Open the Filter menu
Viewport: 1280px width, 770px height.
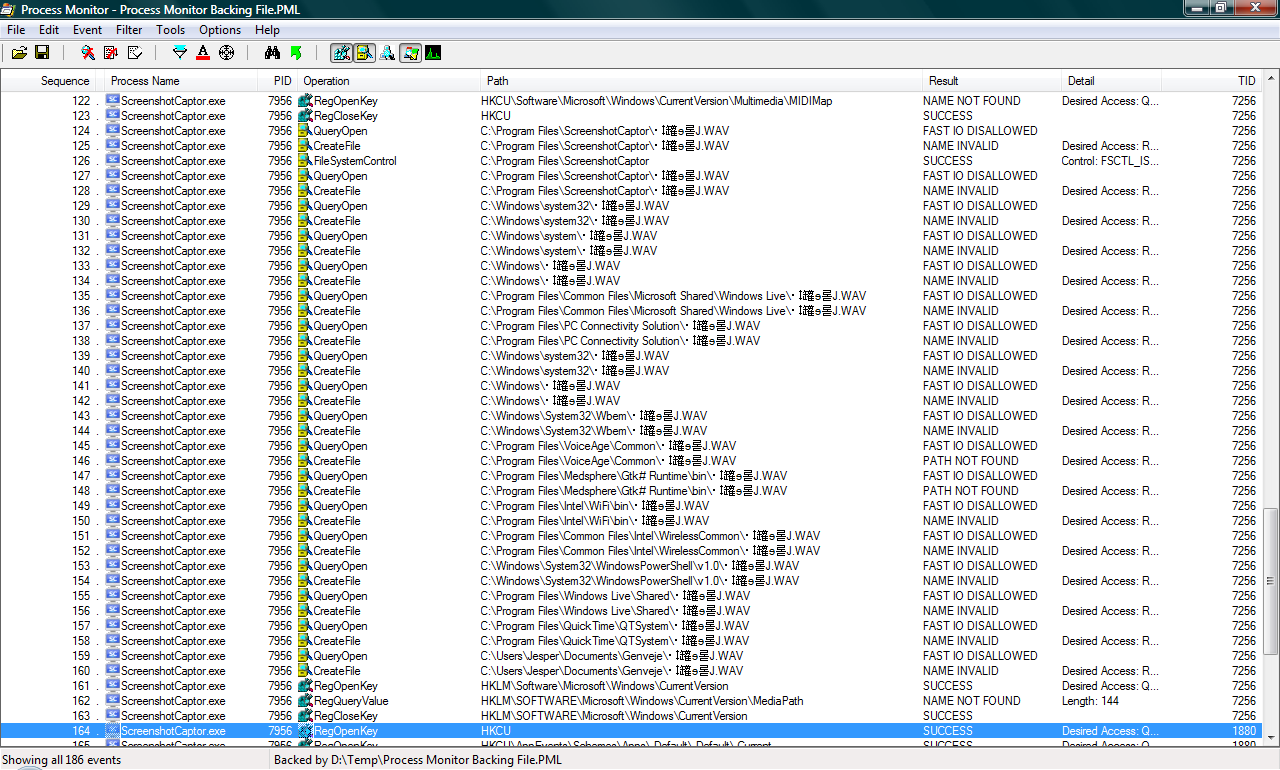coord(129,30)
